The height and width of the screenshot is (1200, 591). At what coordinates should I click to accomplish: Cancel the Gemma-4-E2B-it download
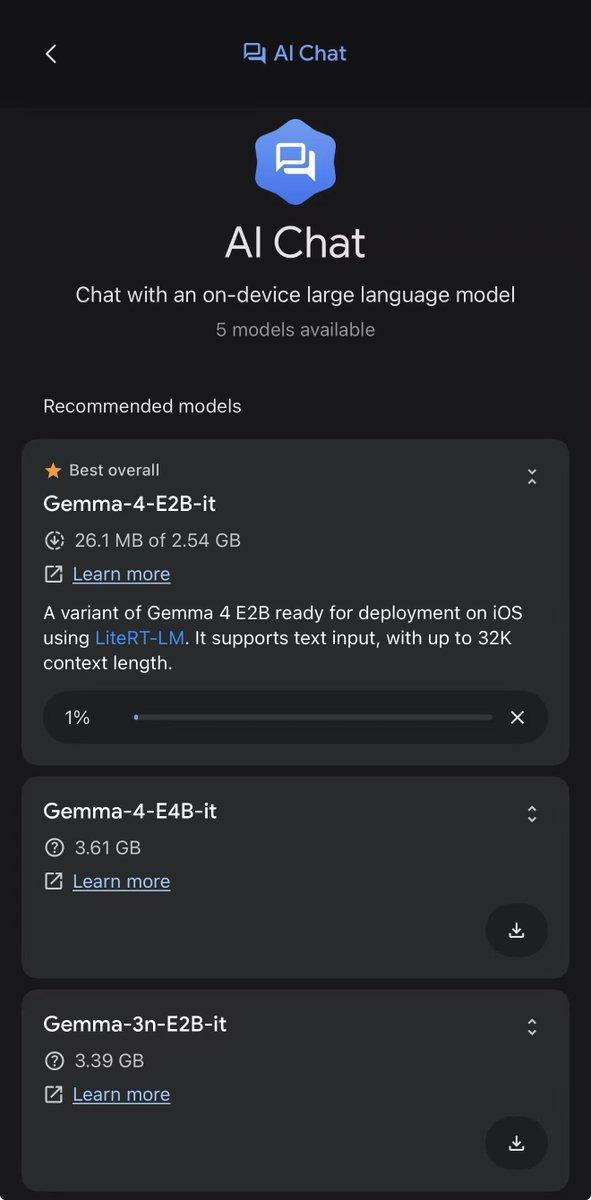517,717
